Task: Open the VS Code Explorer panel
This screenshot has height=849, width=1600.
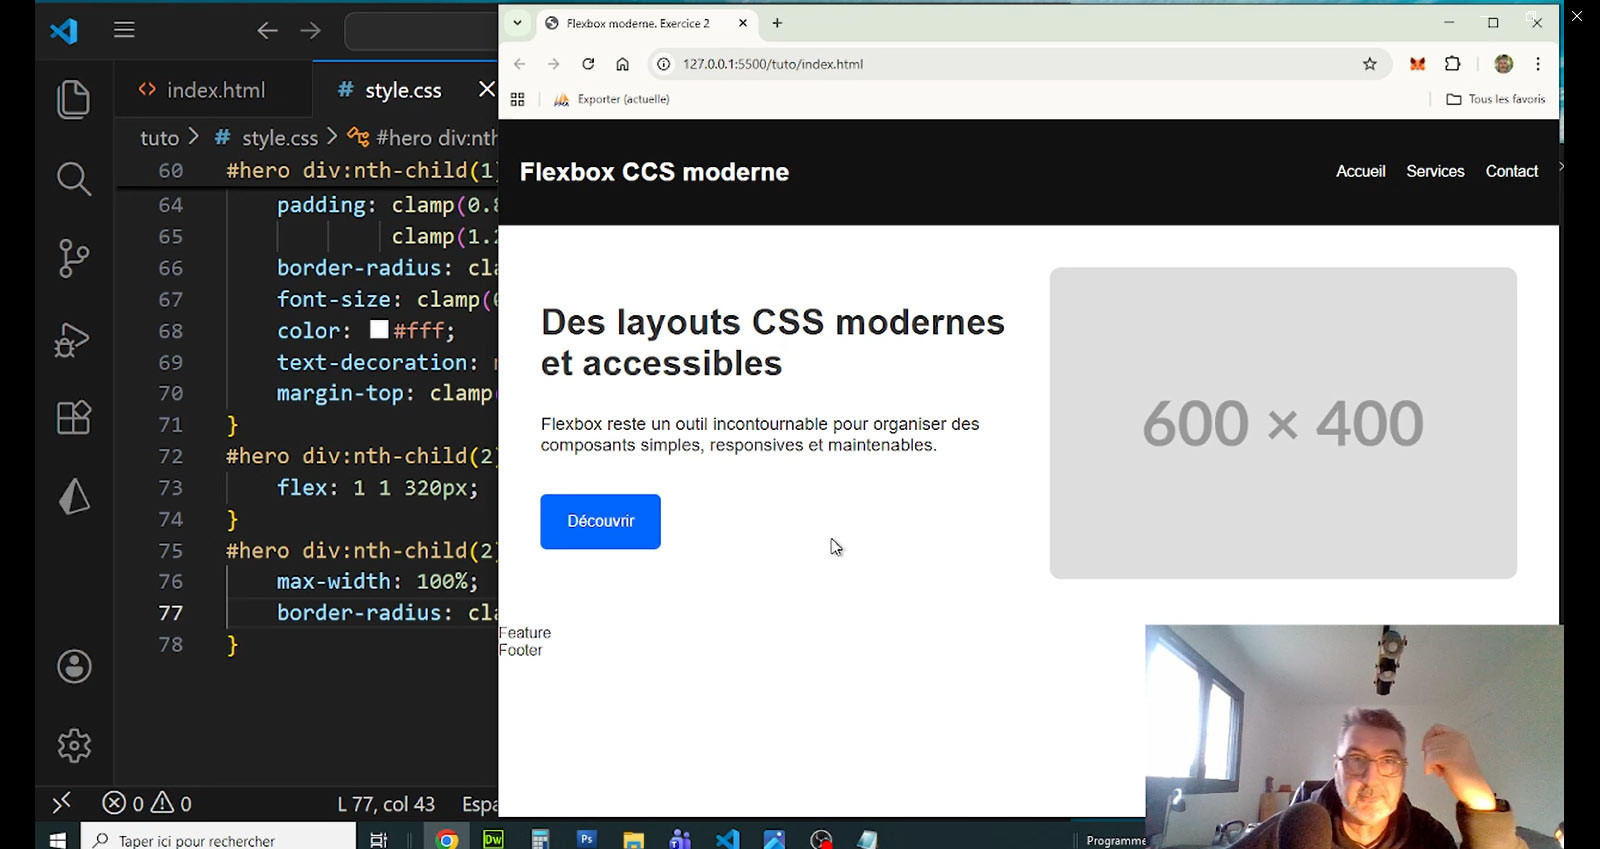Action: pyautogui.click(x=73, y=99)
